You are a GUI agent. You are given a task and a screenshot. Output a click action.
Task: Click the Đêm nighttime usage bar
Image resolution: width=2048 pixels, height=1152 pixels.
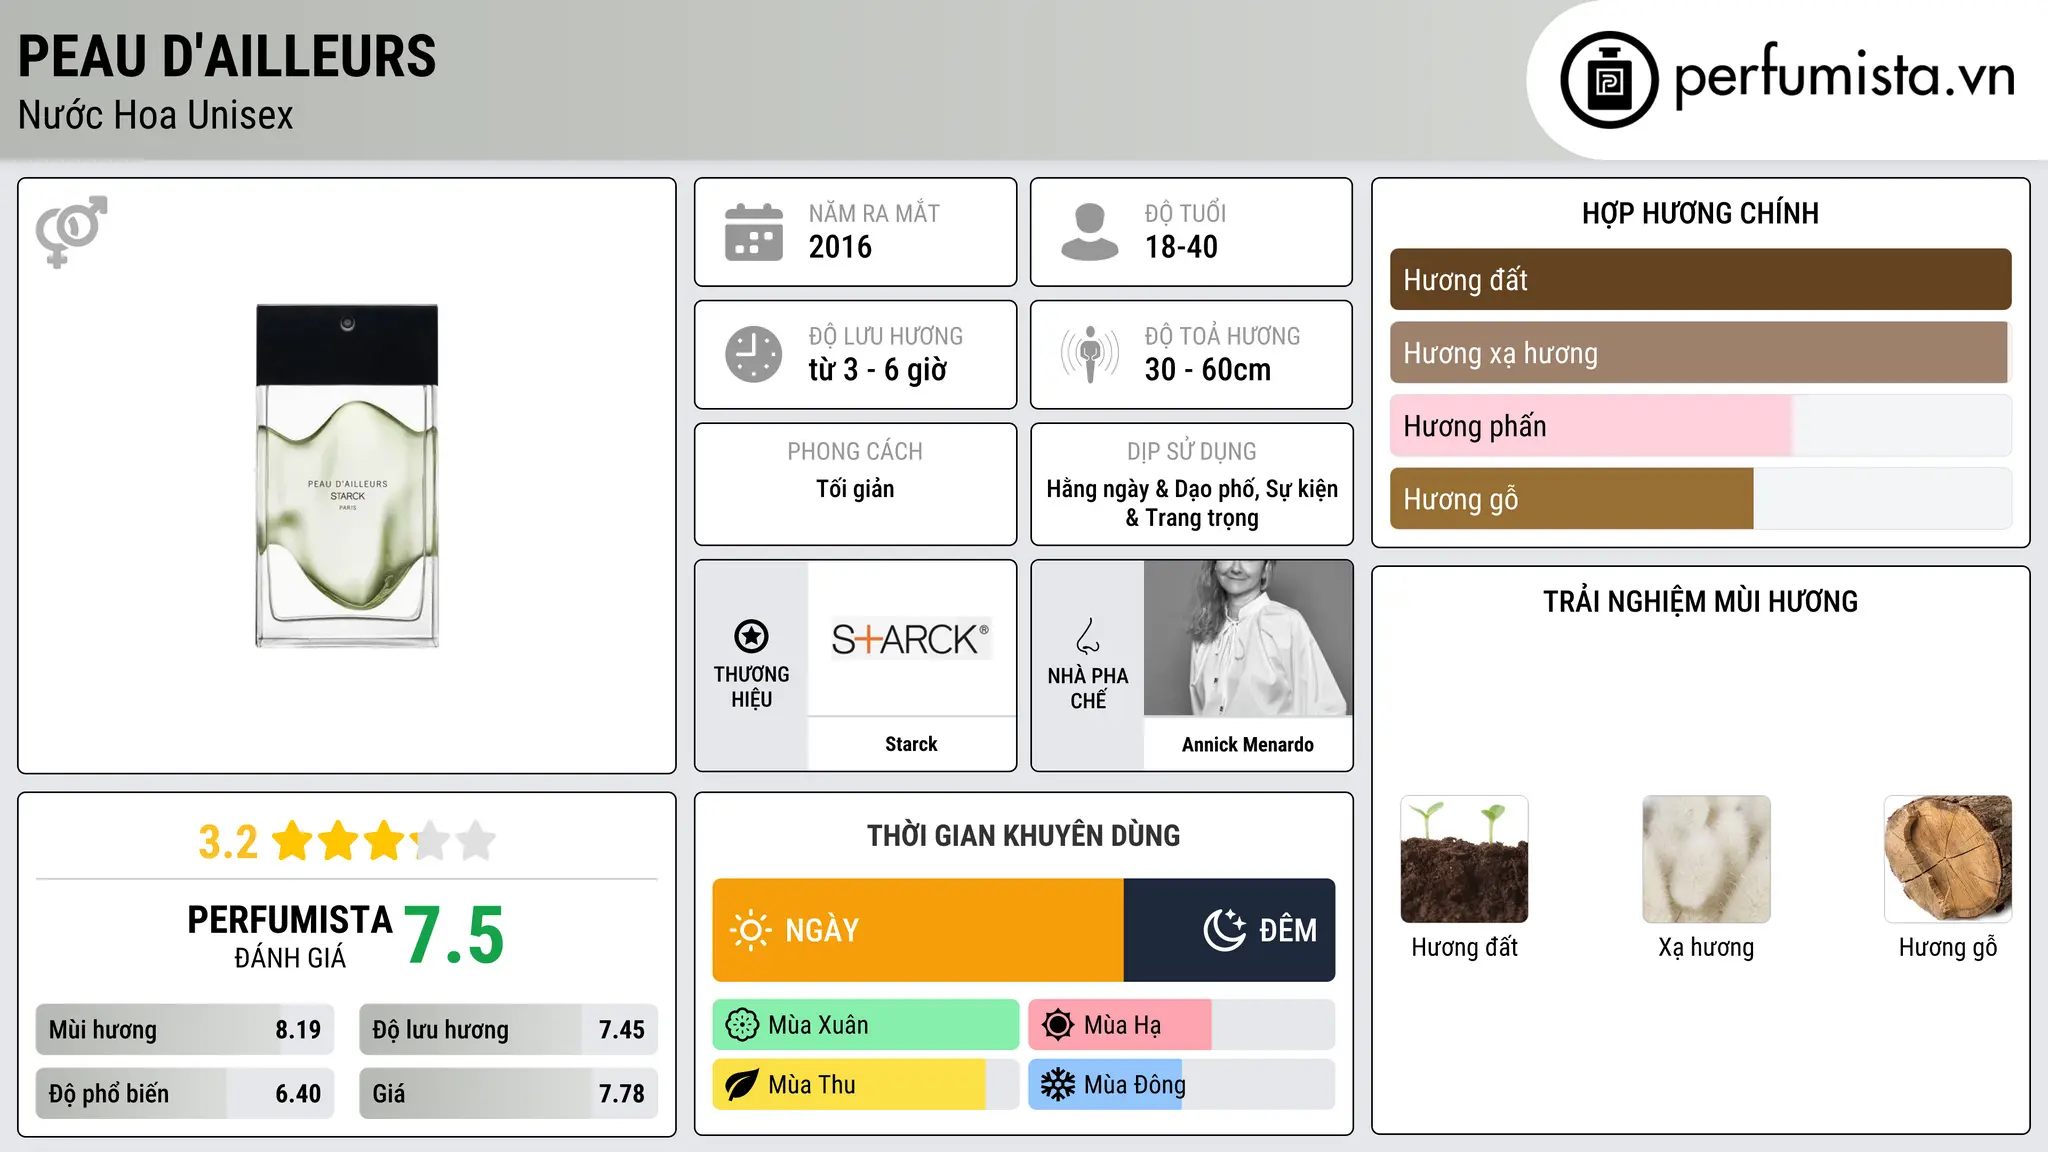click(x=1230, y=930)
